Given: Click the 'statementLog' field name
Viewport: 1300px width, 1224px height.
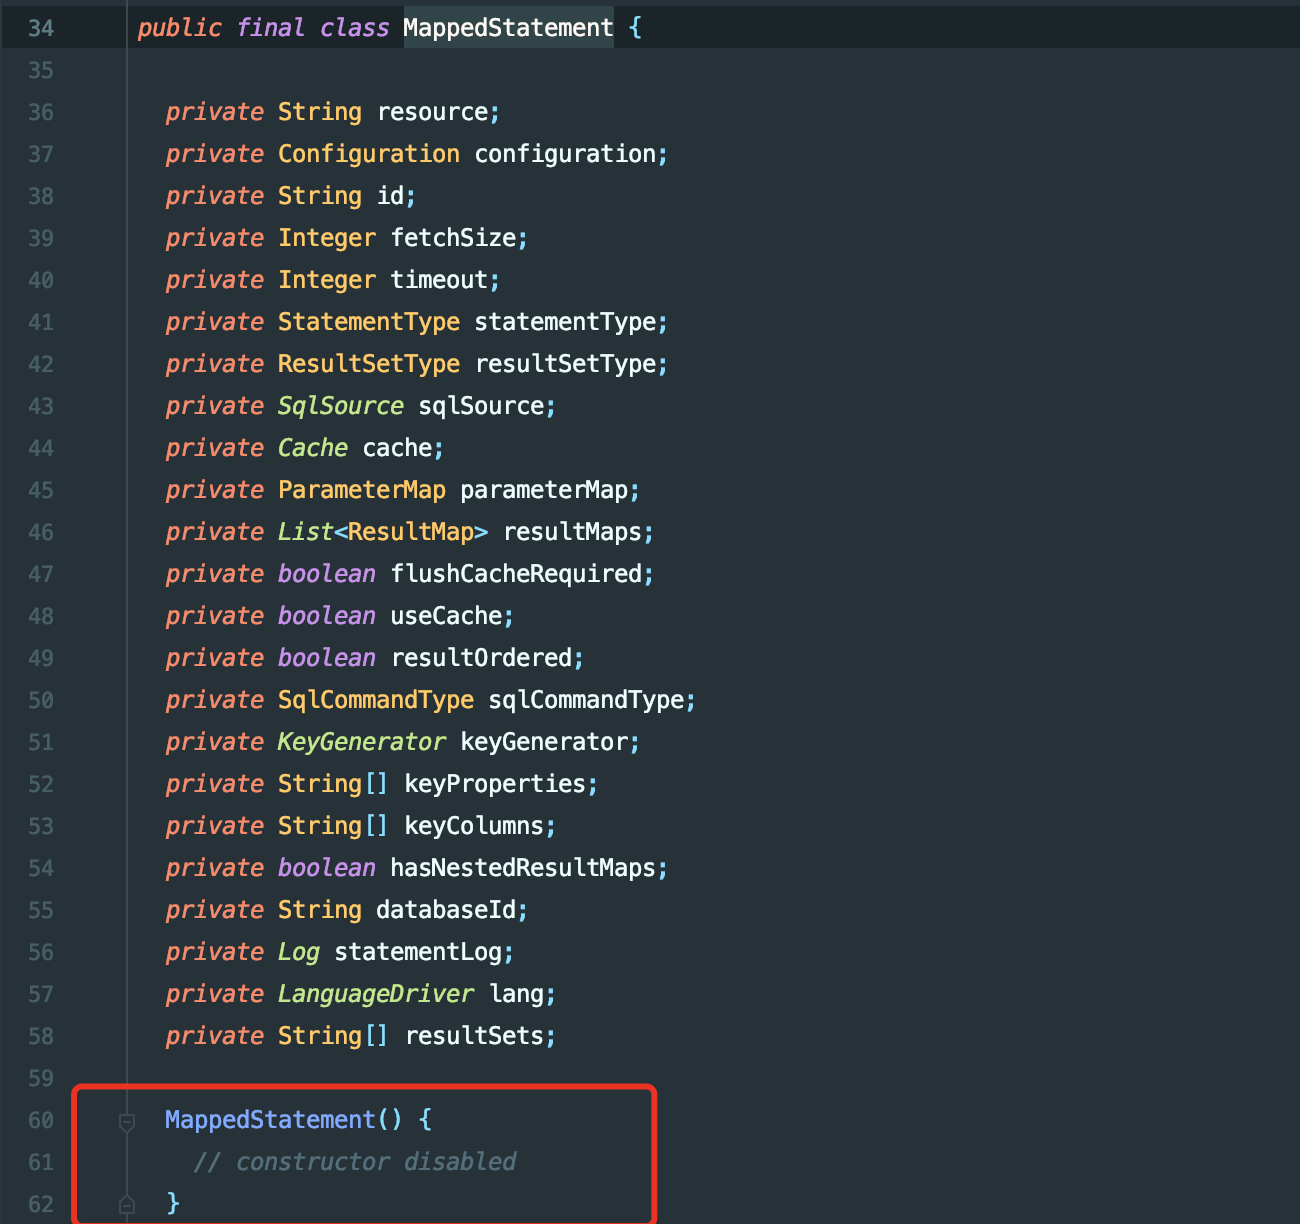Looking at the screenshot, I should point(418,952).
